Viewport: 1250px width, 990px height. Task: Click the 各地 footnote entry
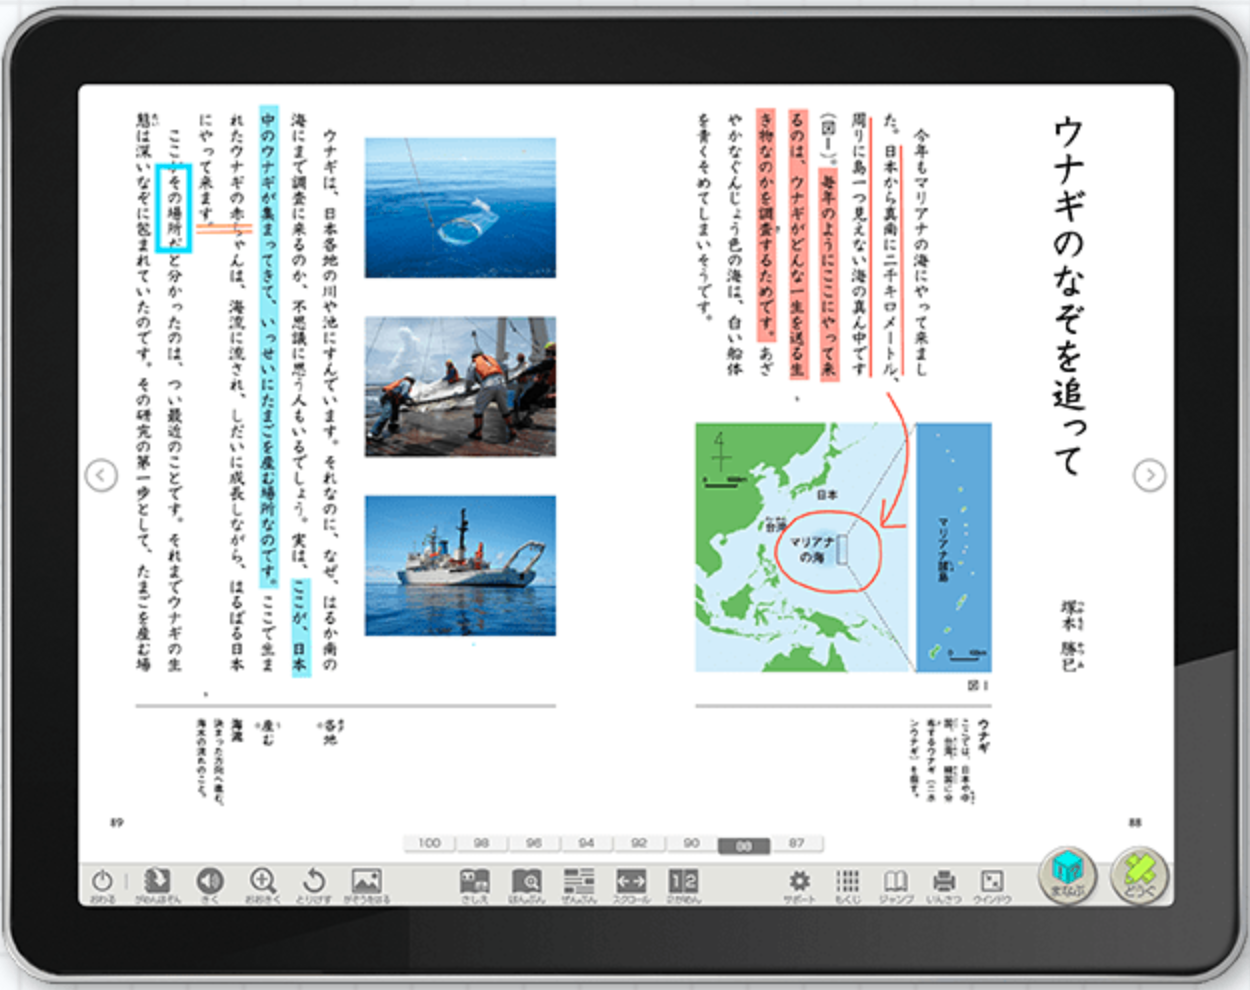tap(329, 732)
